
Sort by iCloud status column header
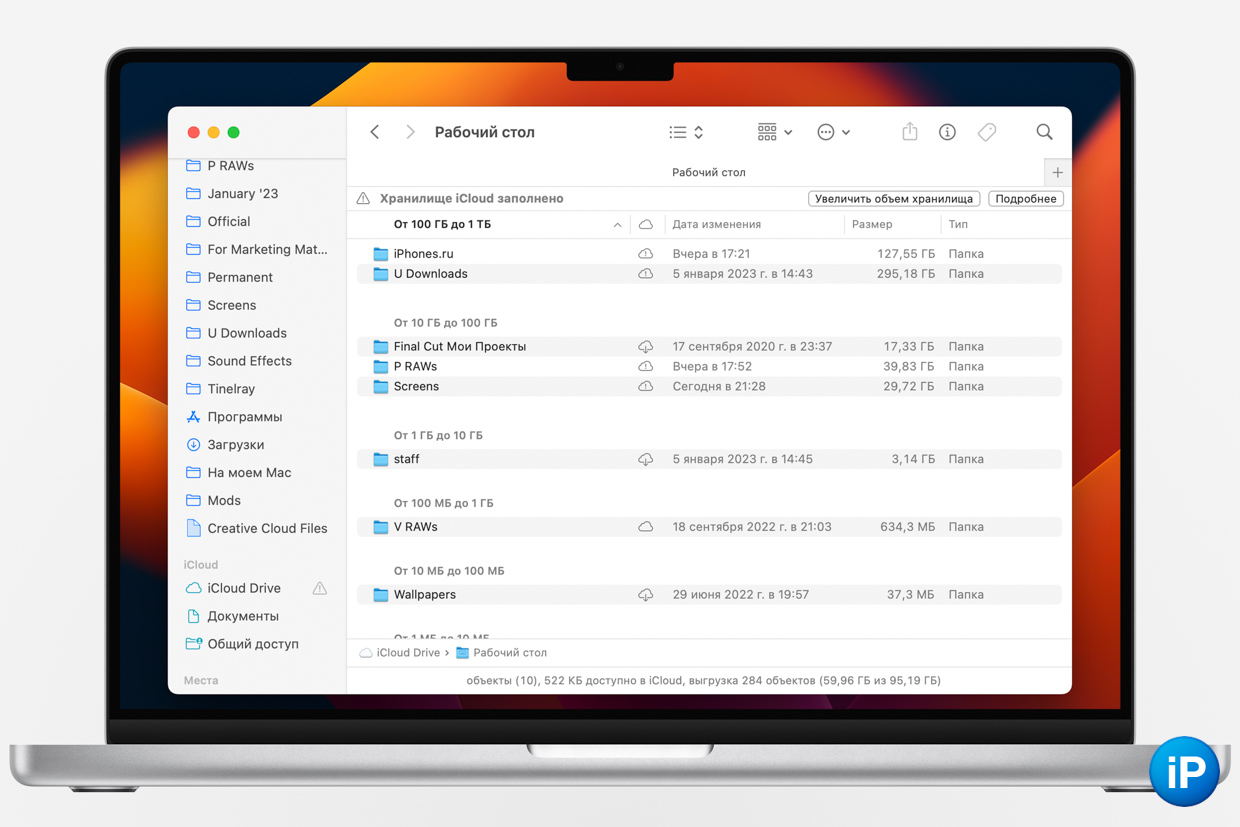coord(645,225)
